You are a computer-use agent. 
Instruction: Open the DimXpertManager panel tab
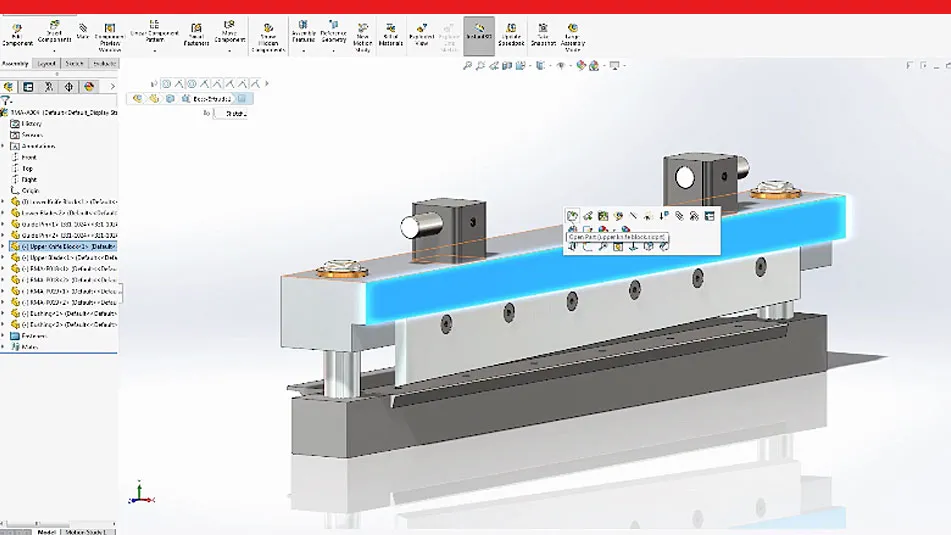[69, 87]
